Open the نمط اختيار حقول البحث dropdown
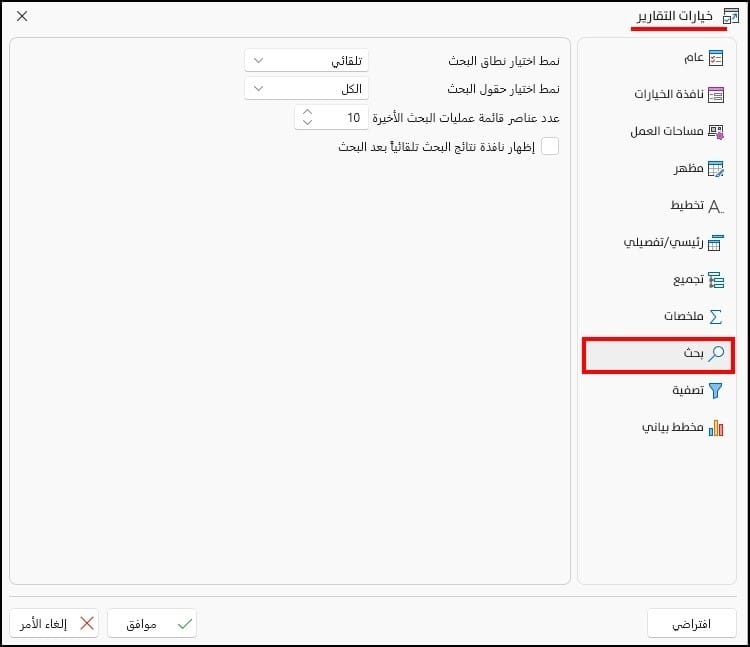The height and width of the screenshot is (647, 750). pyautogui.click(x=307, y=88)
